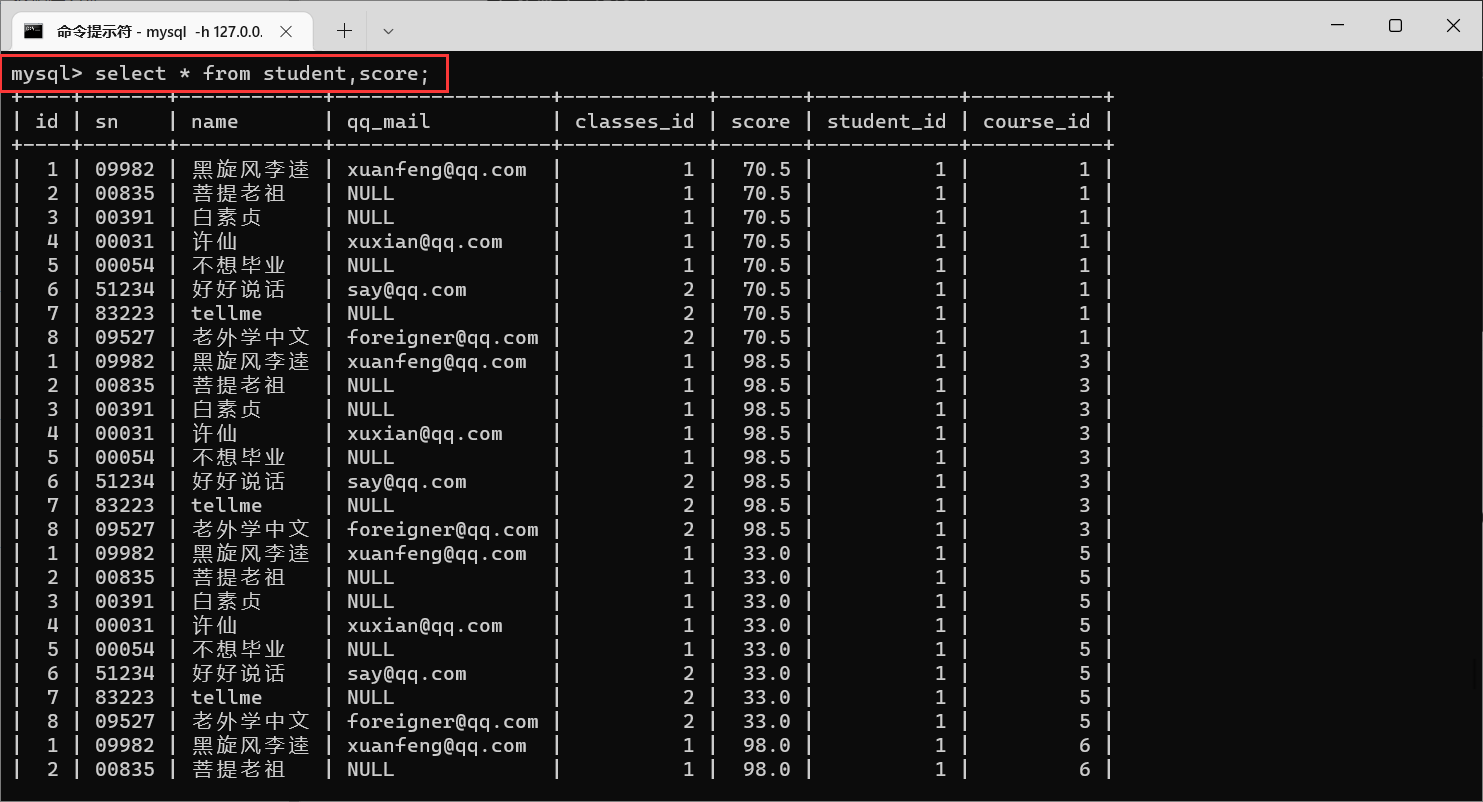Click 许仙 in the 98.5 score row
The image size is (1483, 802).
pos(215,433)
